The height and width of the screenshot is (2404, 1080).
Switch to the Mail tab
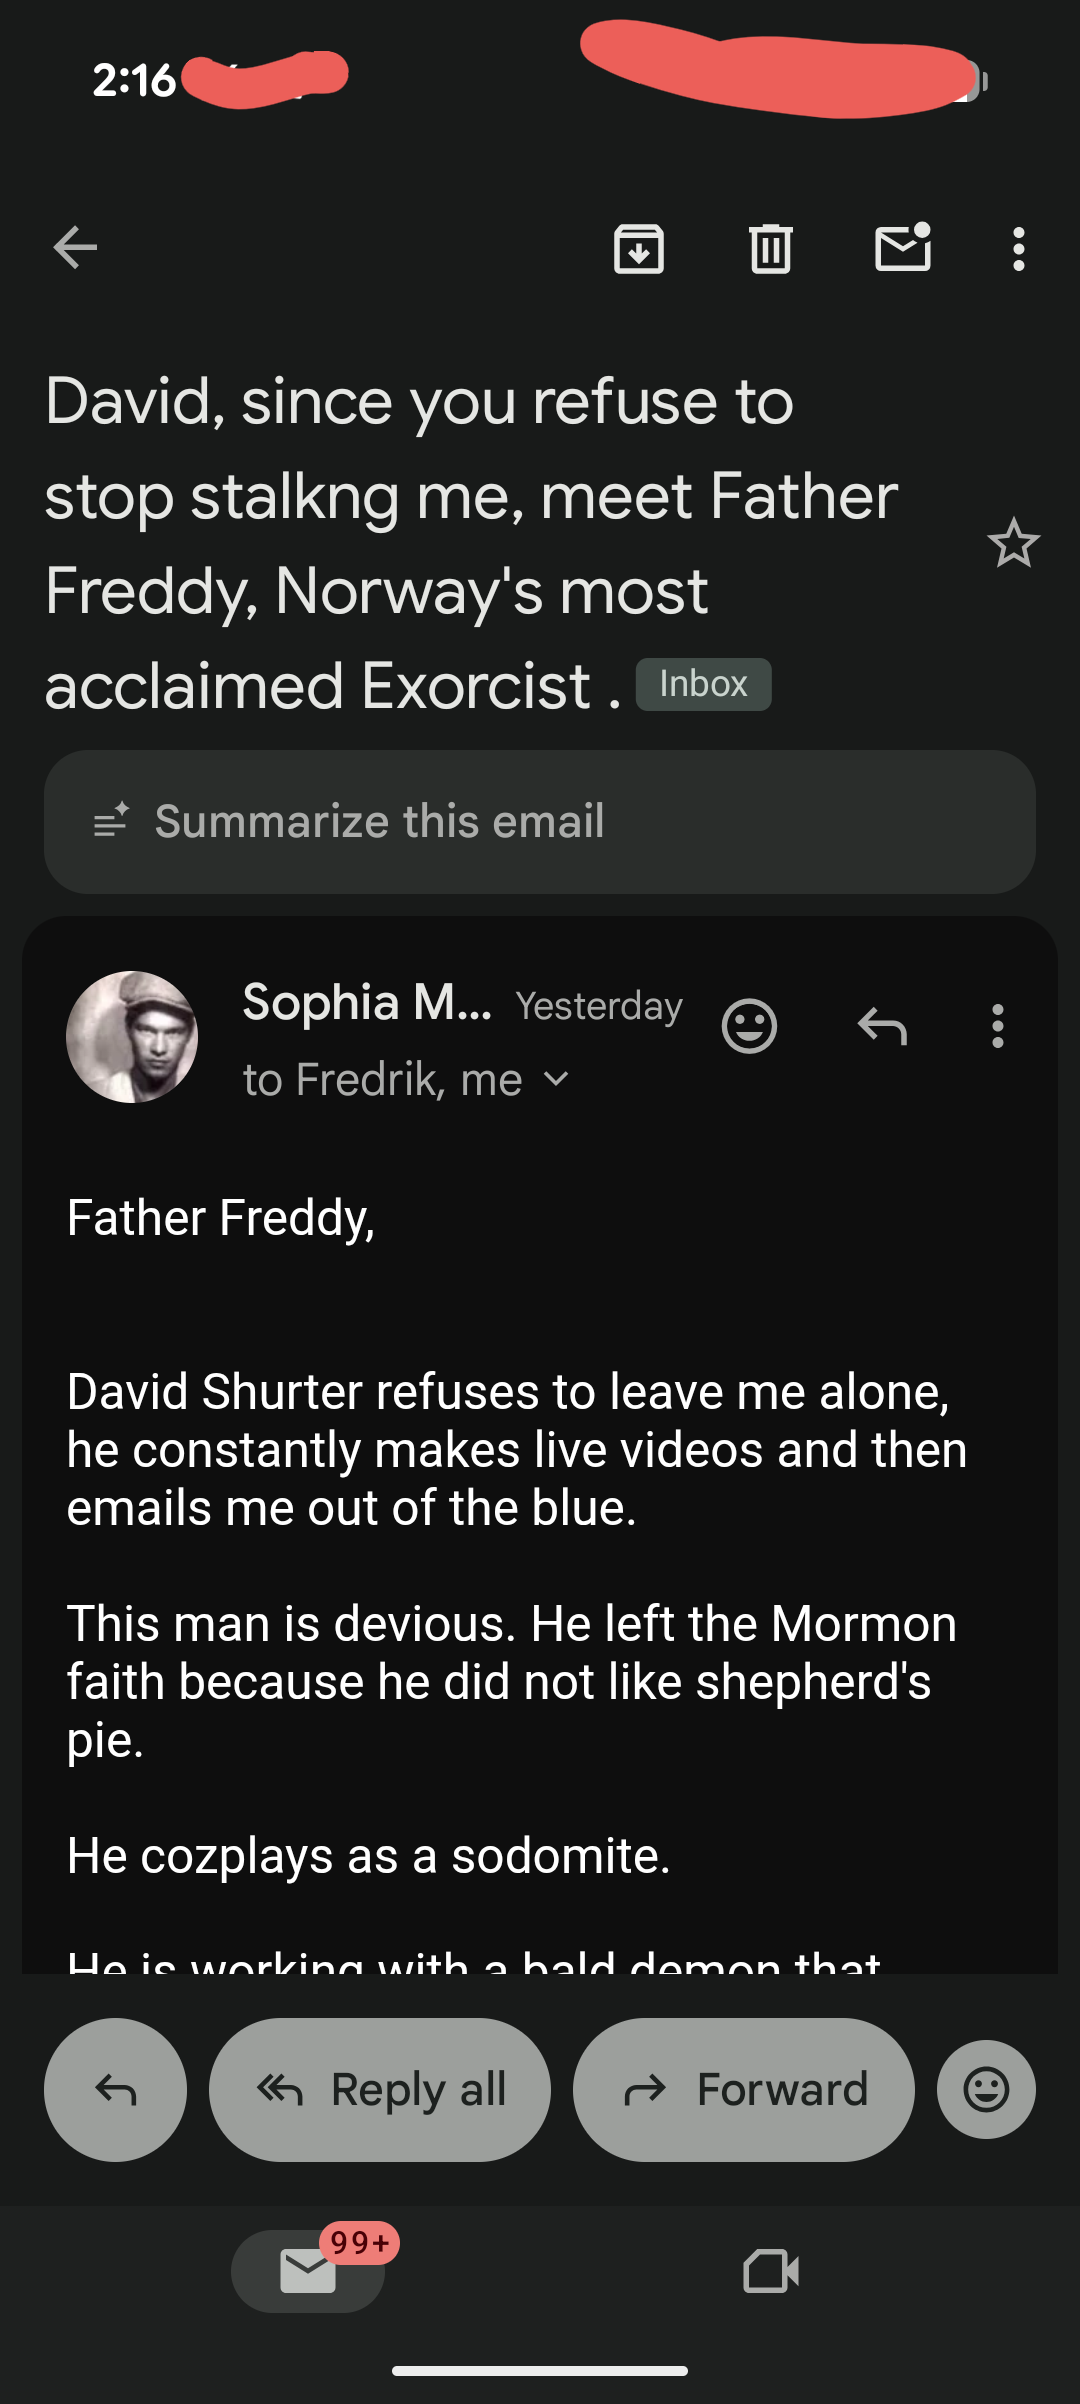[308, 2271]
